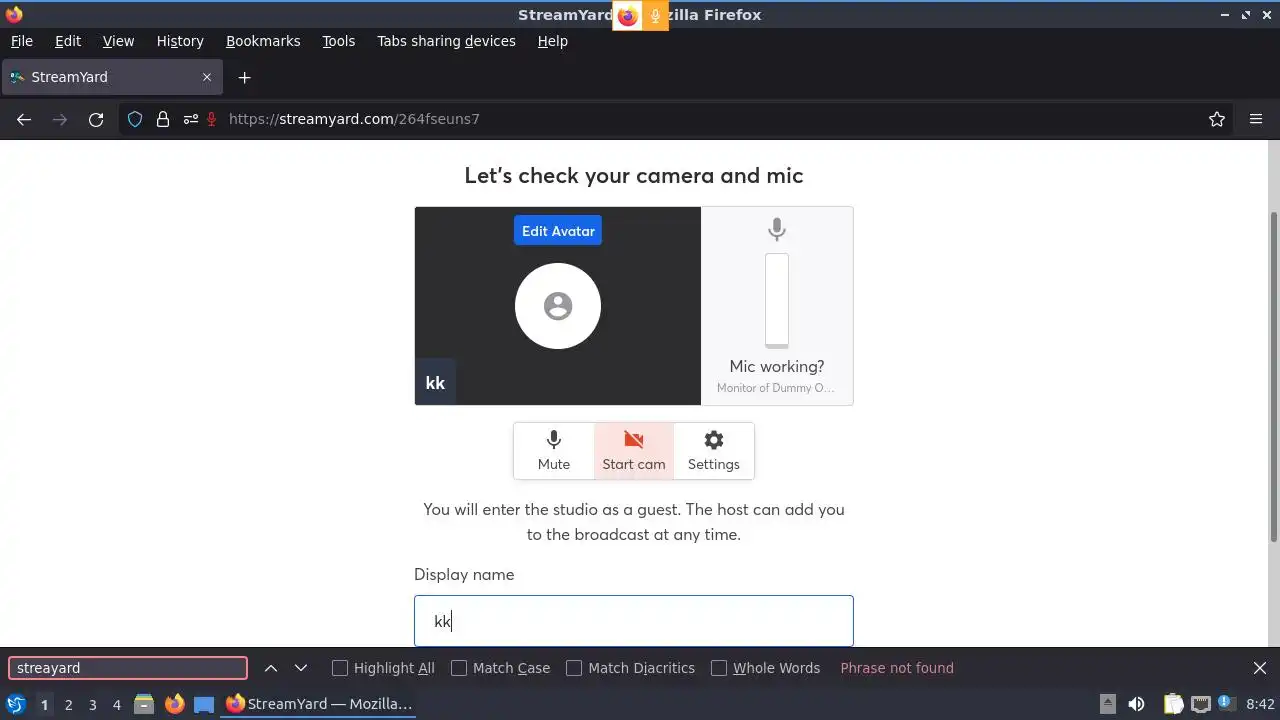The image size is (1280, 720).
Task: Enable Highlight All checkbox
Action: [x=340, y=668]
